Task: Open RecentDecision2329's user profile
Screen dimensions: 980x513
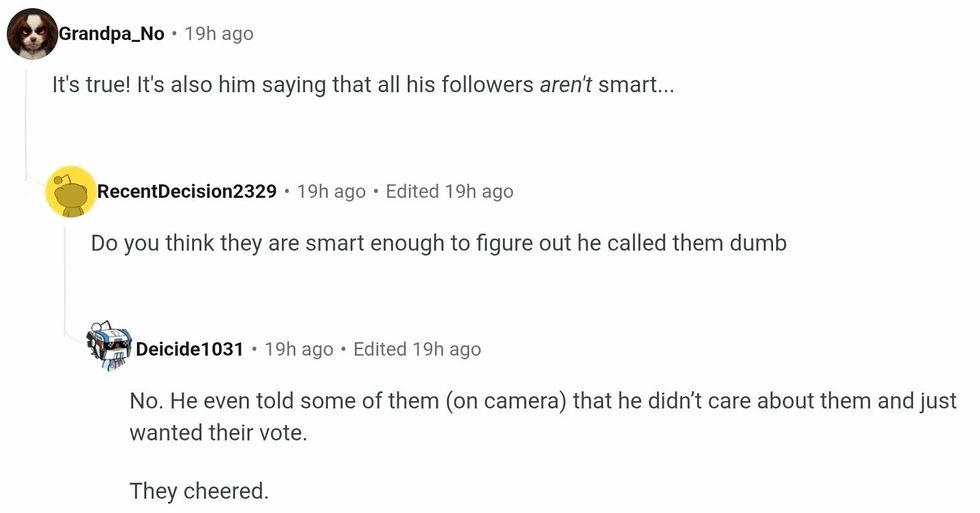Action: pyautogui.click(x=186, y=191)
